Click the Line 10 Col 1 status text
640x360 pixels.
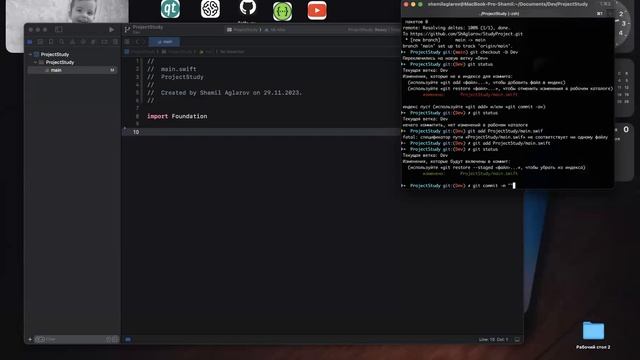click(493, 340)
